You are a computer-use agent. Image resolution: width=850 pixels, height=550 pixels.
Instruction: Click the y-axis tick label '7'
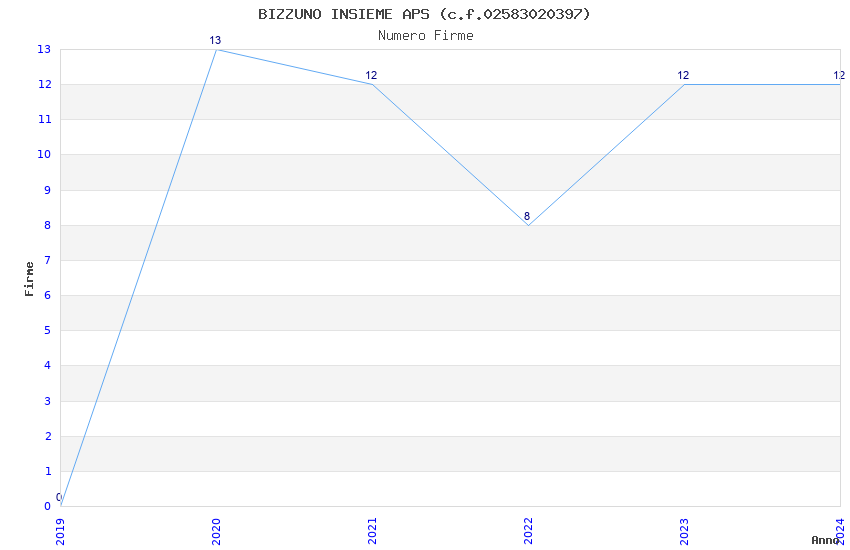tap(48, 261)
